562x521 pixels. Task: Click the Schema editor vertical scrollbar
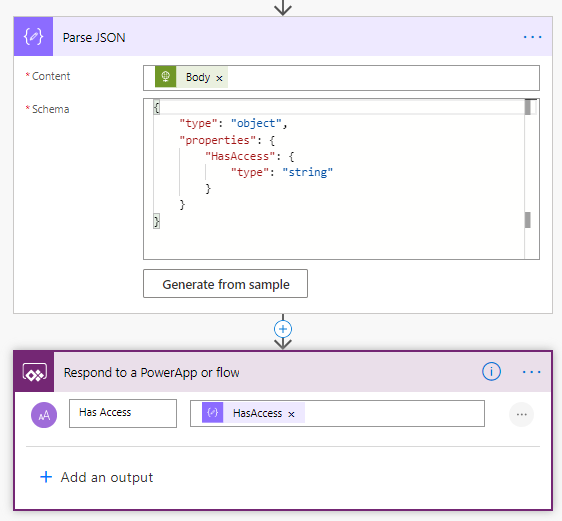(x=528, y=178)
